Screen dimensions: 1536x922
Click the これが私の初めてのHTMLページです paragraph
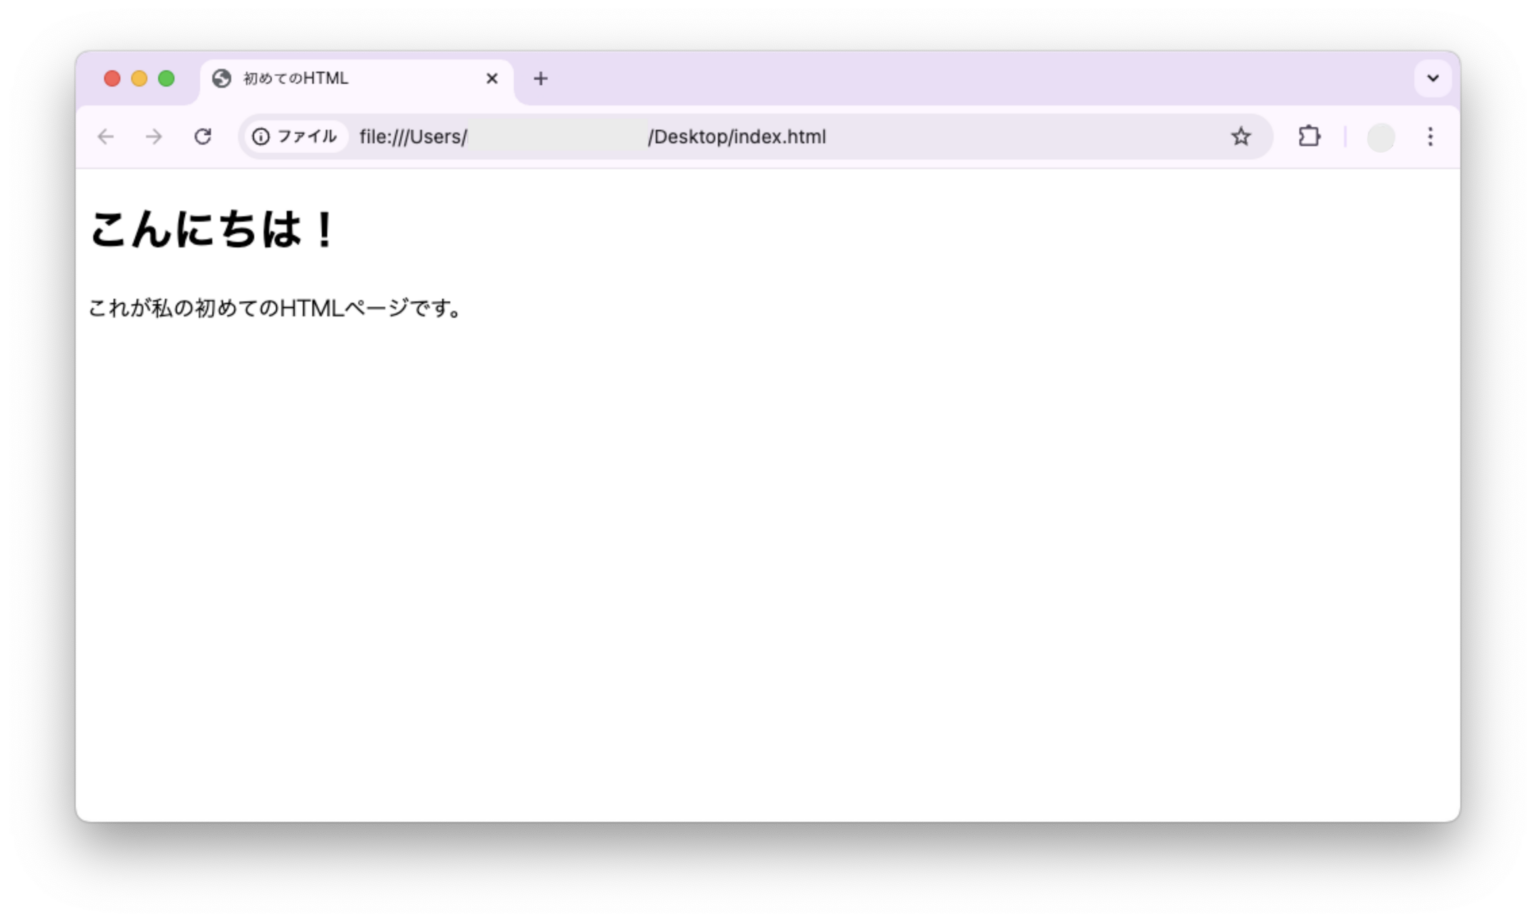tap(275, 308)
